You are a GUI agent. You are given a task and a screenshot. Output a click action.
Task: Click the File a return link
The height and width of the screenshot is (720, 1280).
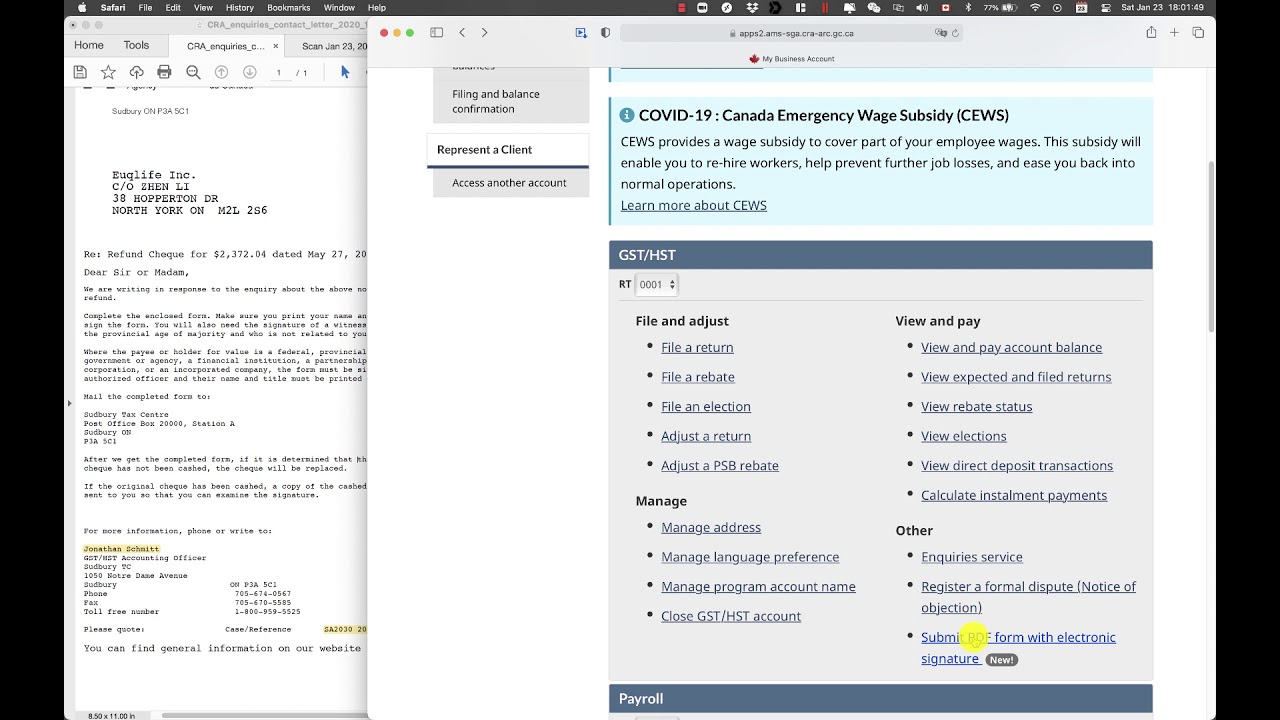pyautogui.click(x=697, y=347)
